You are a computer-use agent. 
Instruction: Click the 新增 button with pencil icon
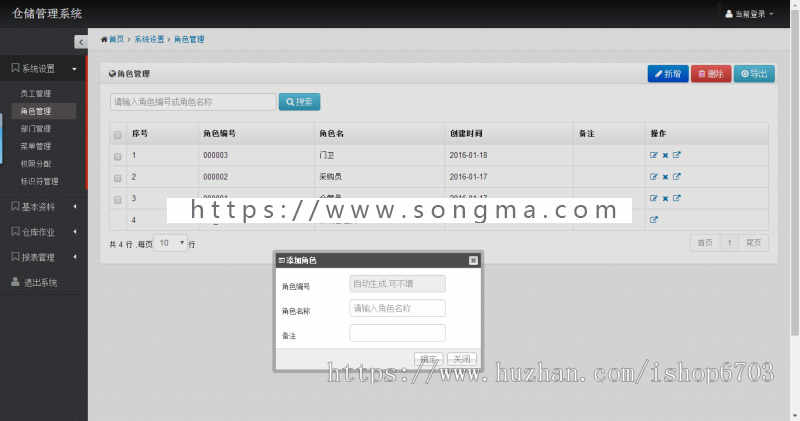click(x=668, y=74)
